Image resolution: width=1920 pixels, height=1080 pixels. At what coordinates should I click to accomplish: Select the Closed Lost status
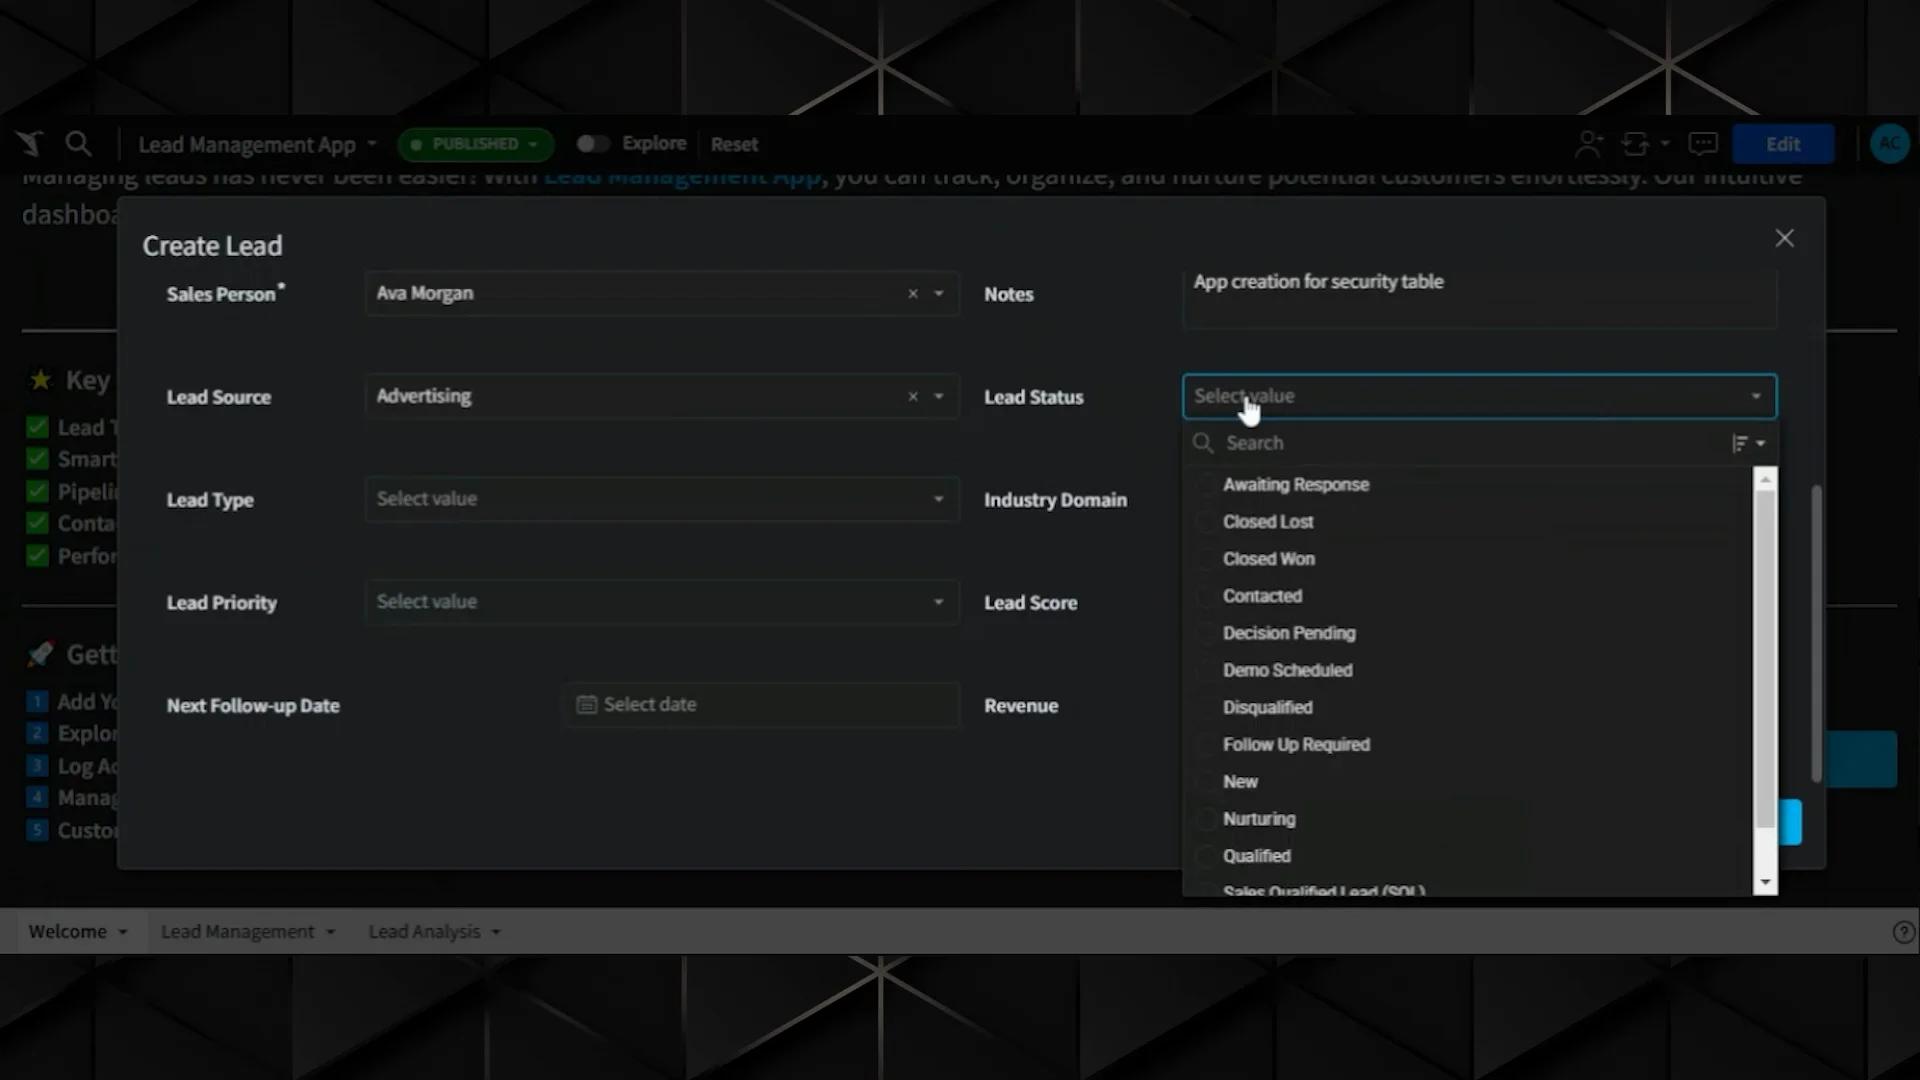[1267, 522]
